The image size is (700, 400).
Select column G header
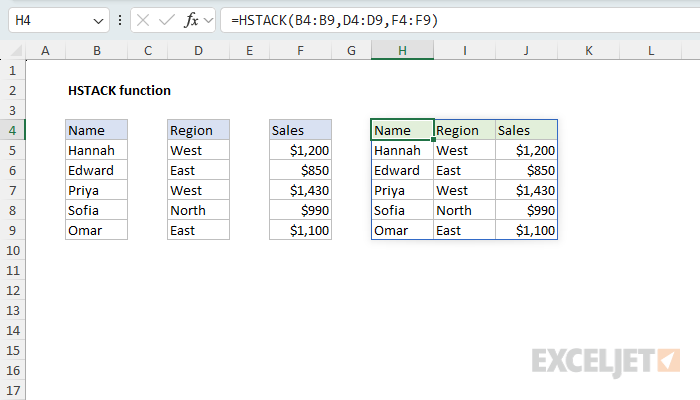(x=351, y=50)
